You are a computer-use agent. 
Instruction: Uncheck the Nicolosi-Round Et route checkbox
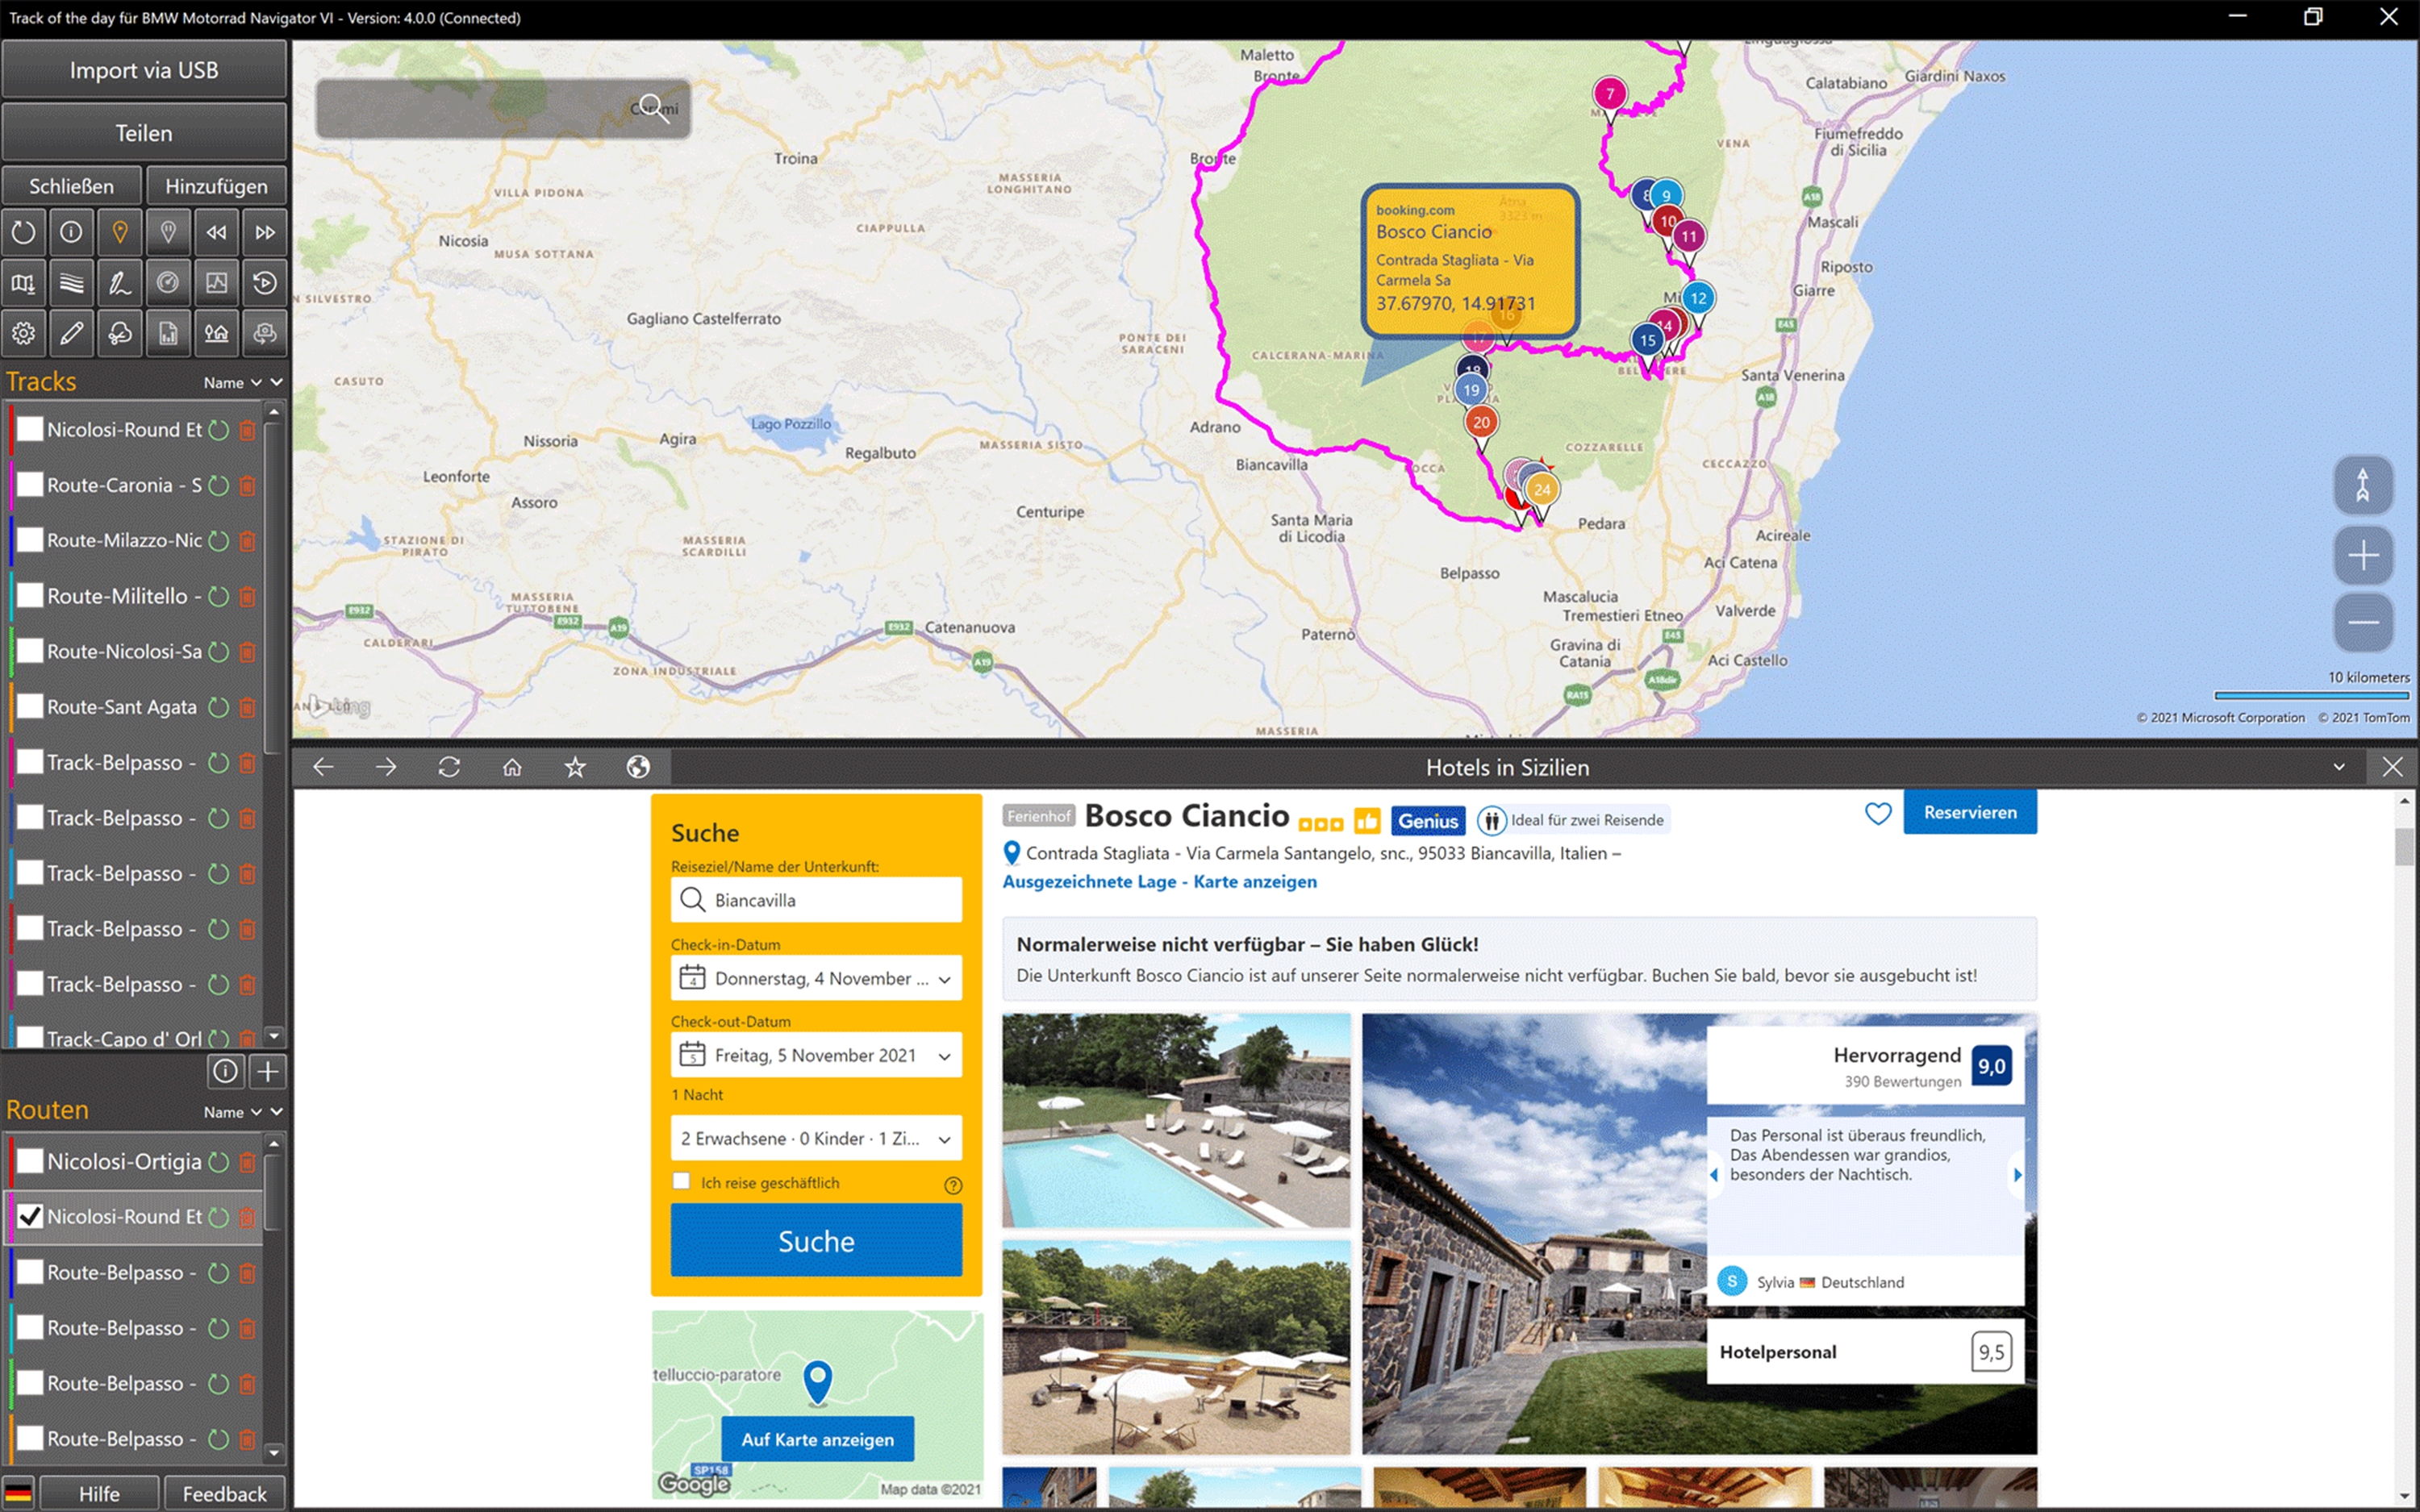31,1216
